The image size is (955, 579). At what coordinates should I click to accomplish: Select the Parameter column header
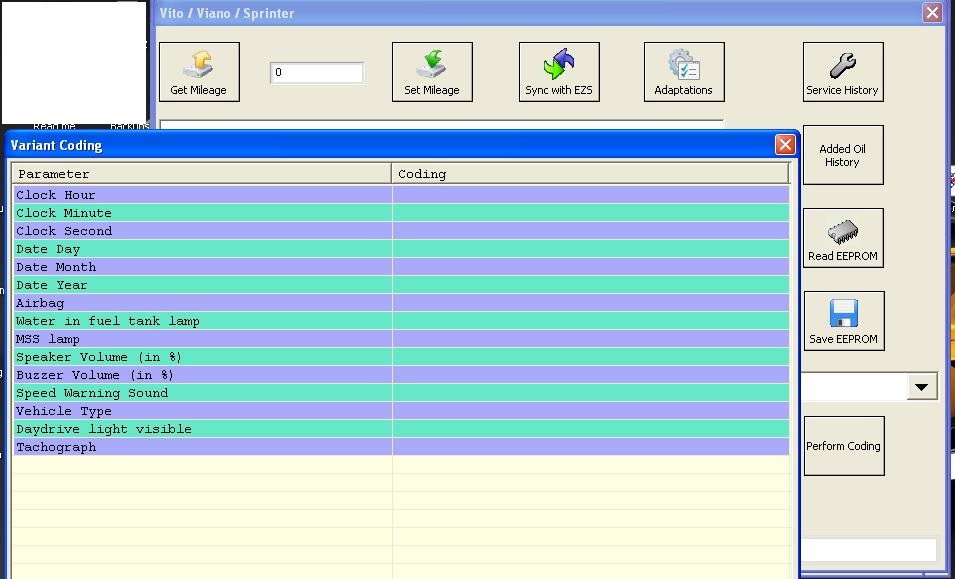click(202, 174)
